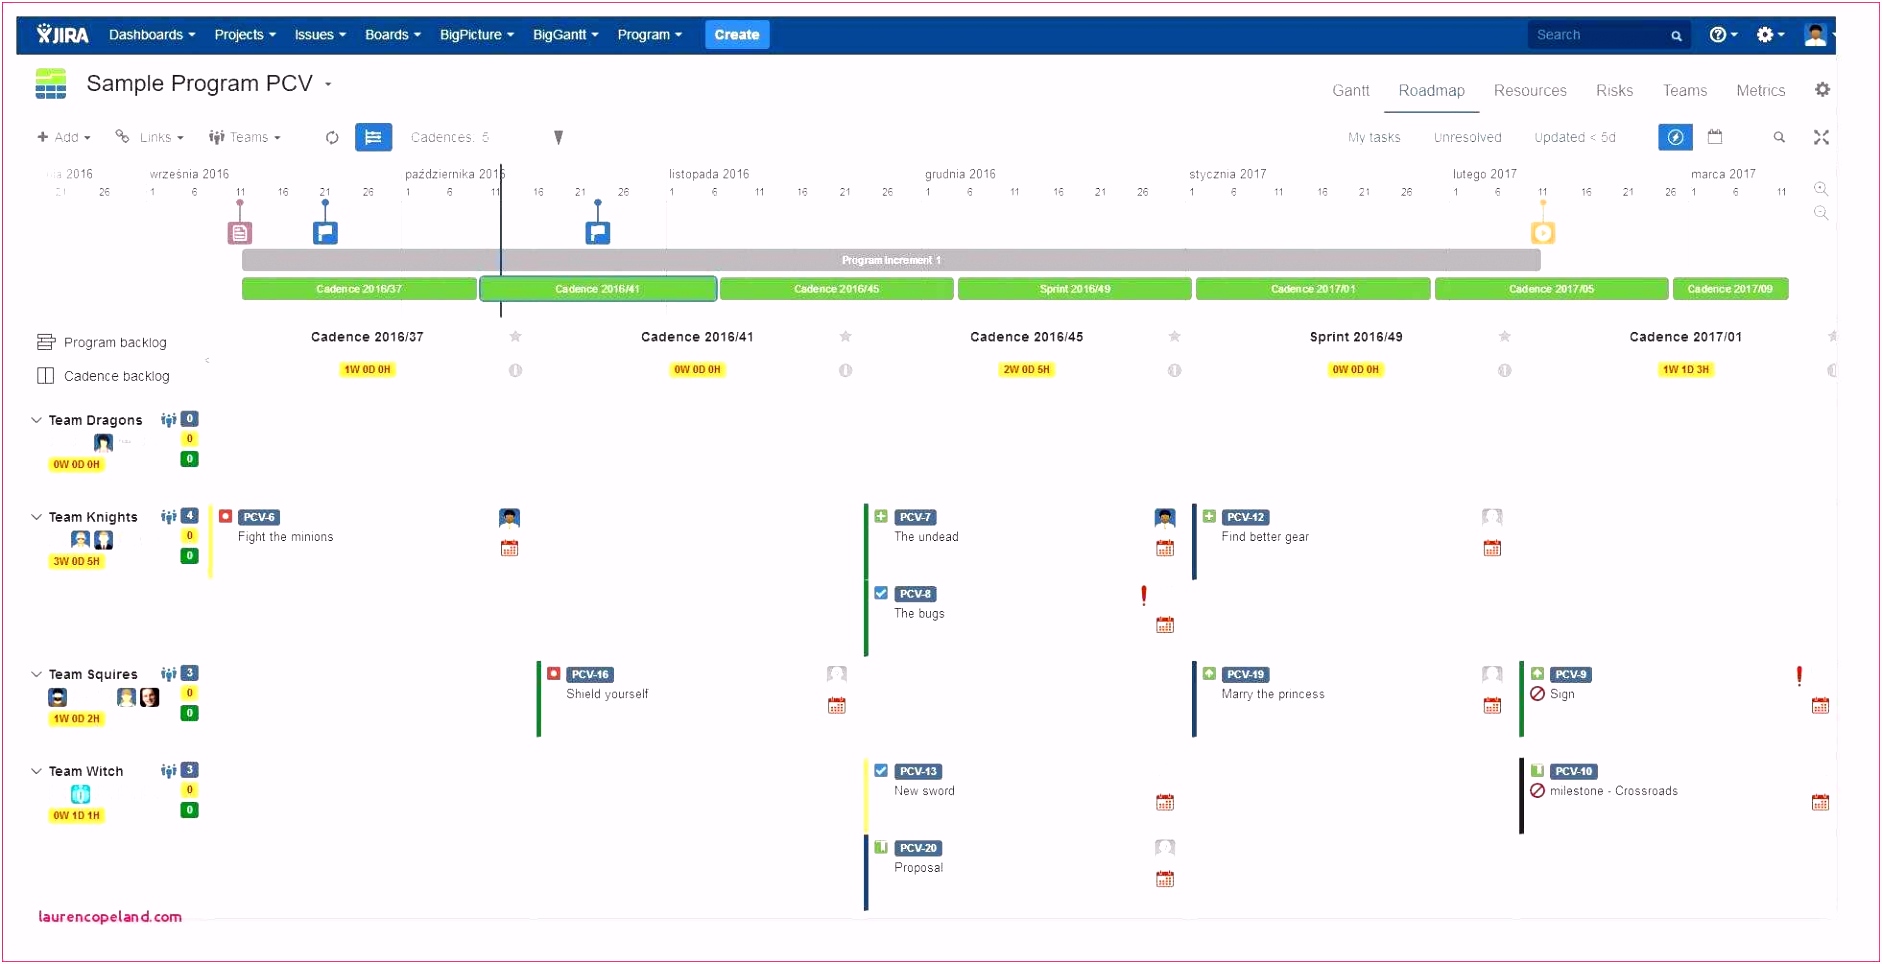Click the gray Program Increment 1 bar

coord(891,260)
